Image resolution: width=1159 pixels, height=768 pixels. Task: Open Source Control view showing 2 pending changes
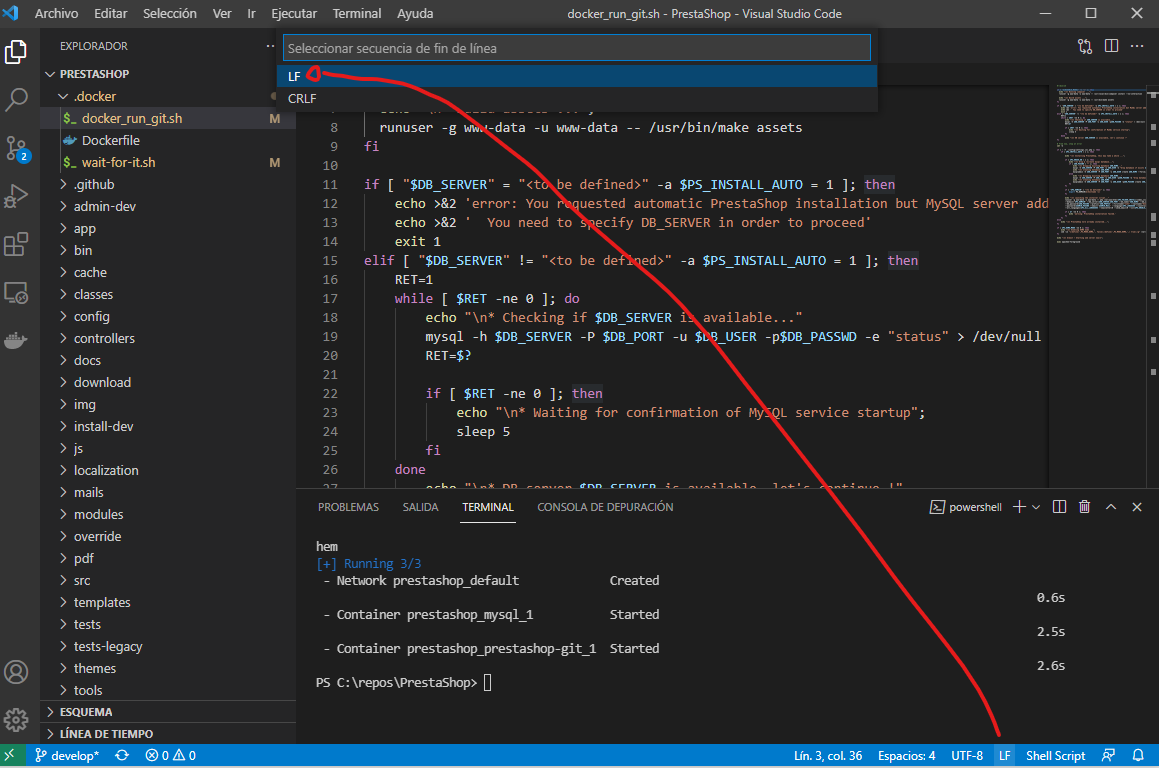[x=16, y=148]
